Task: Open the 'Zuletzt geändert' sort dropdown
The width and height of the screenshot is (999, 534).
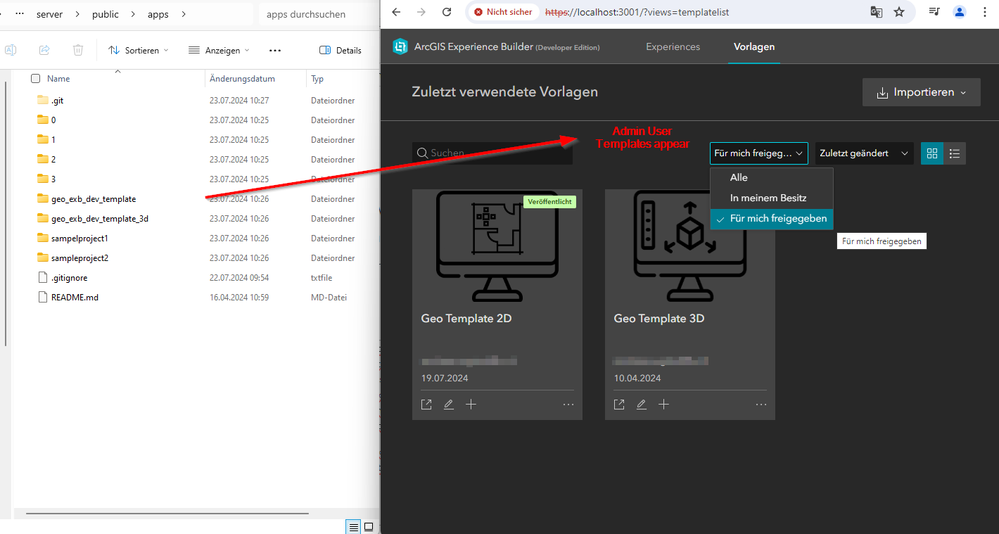Action: click(864, 154)
